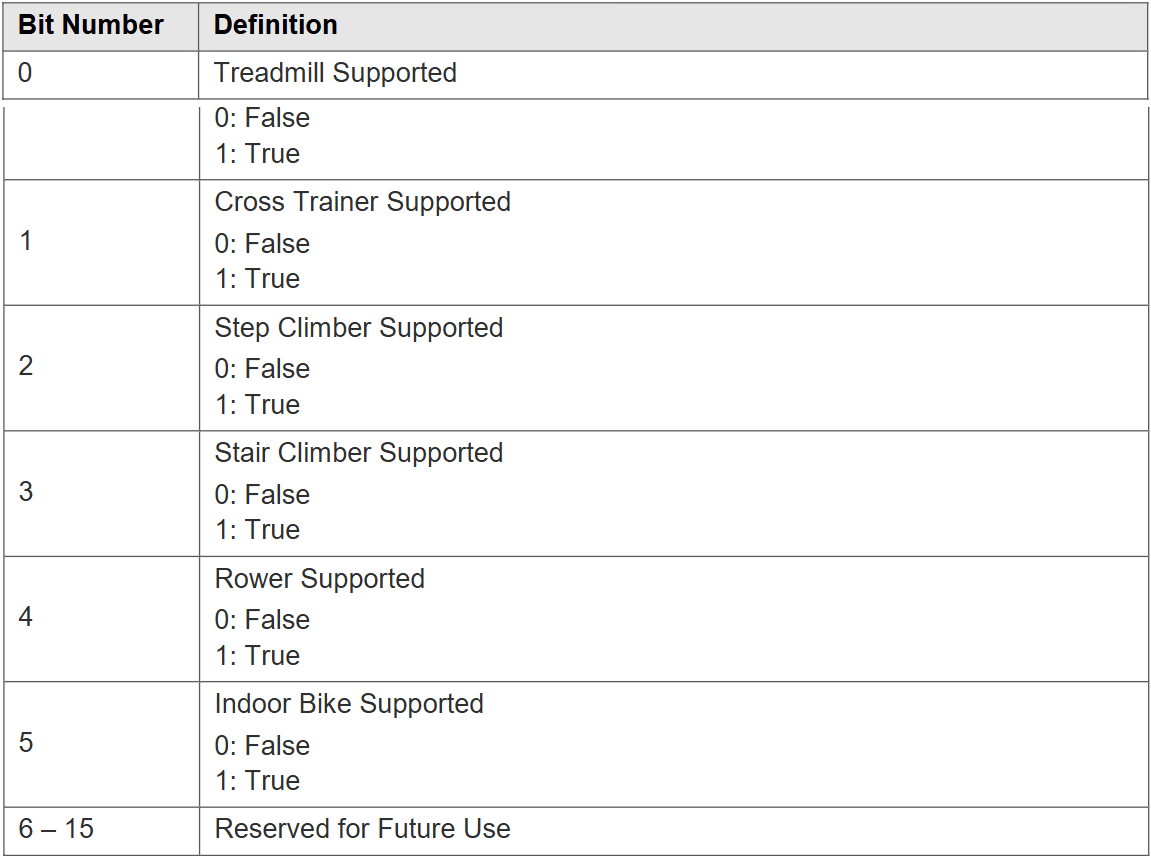The width and height of the screenshot is (1151, 856).
Task: Select bit number 2 cell
Action: point(26,366)
